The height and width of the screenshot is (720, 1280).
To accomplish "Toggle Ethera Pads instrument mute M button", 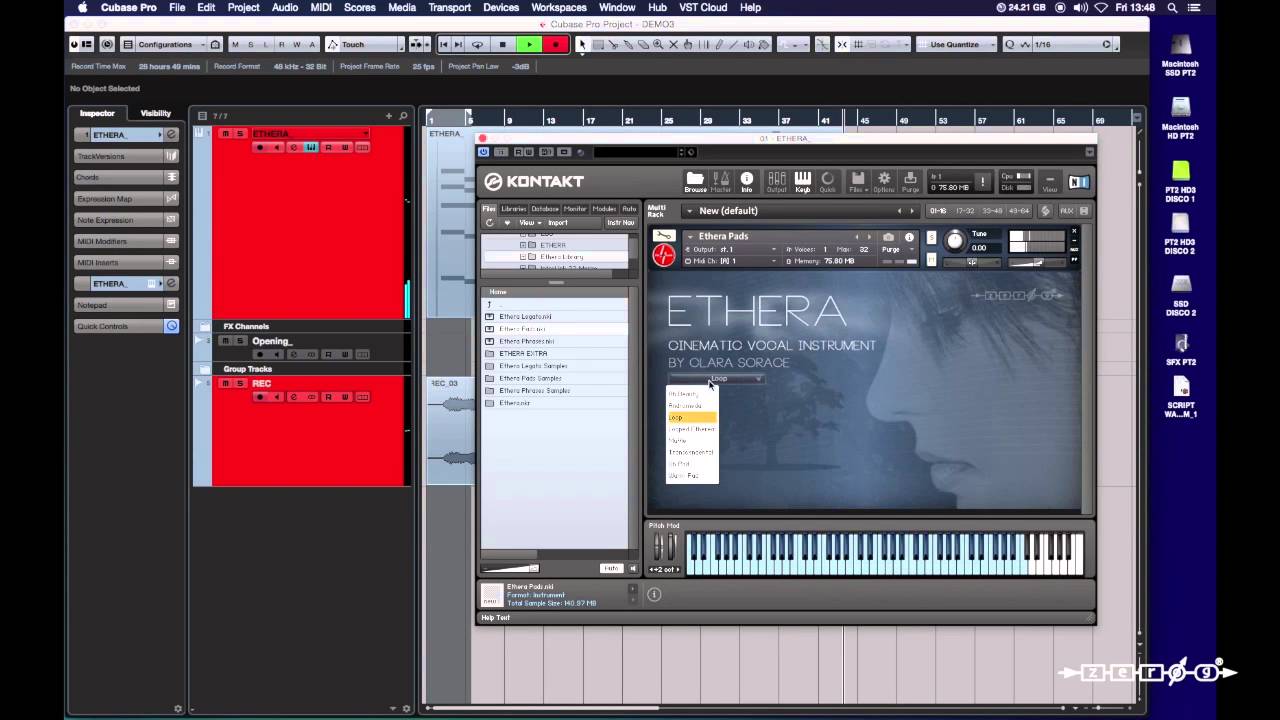I will [932, 260].
